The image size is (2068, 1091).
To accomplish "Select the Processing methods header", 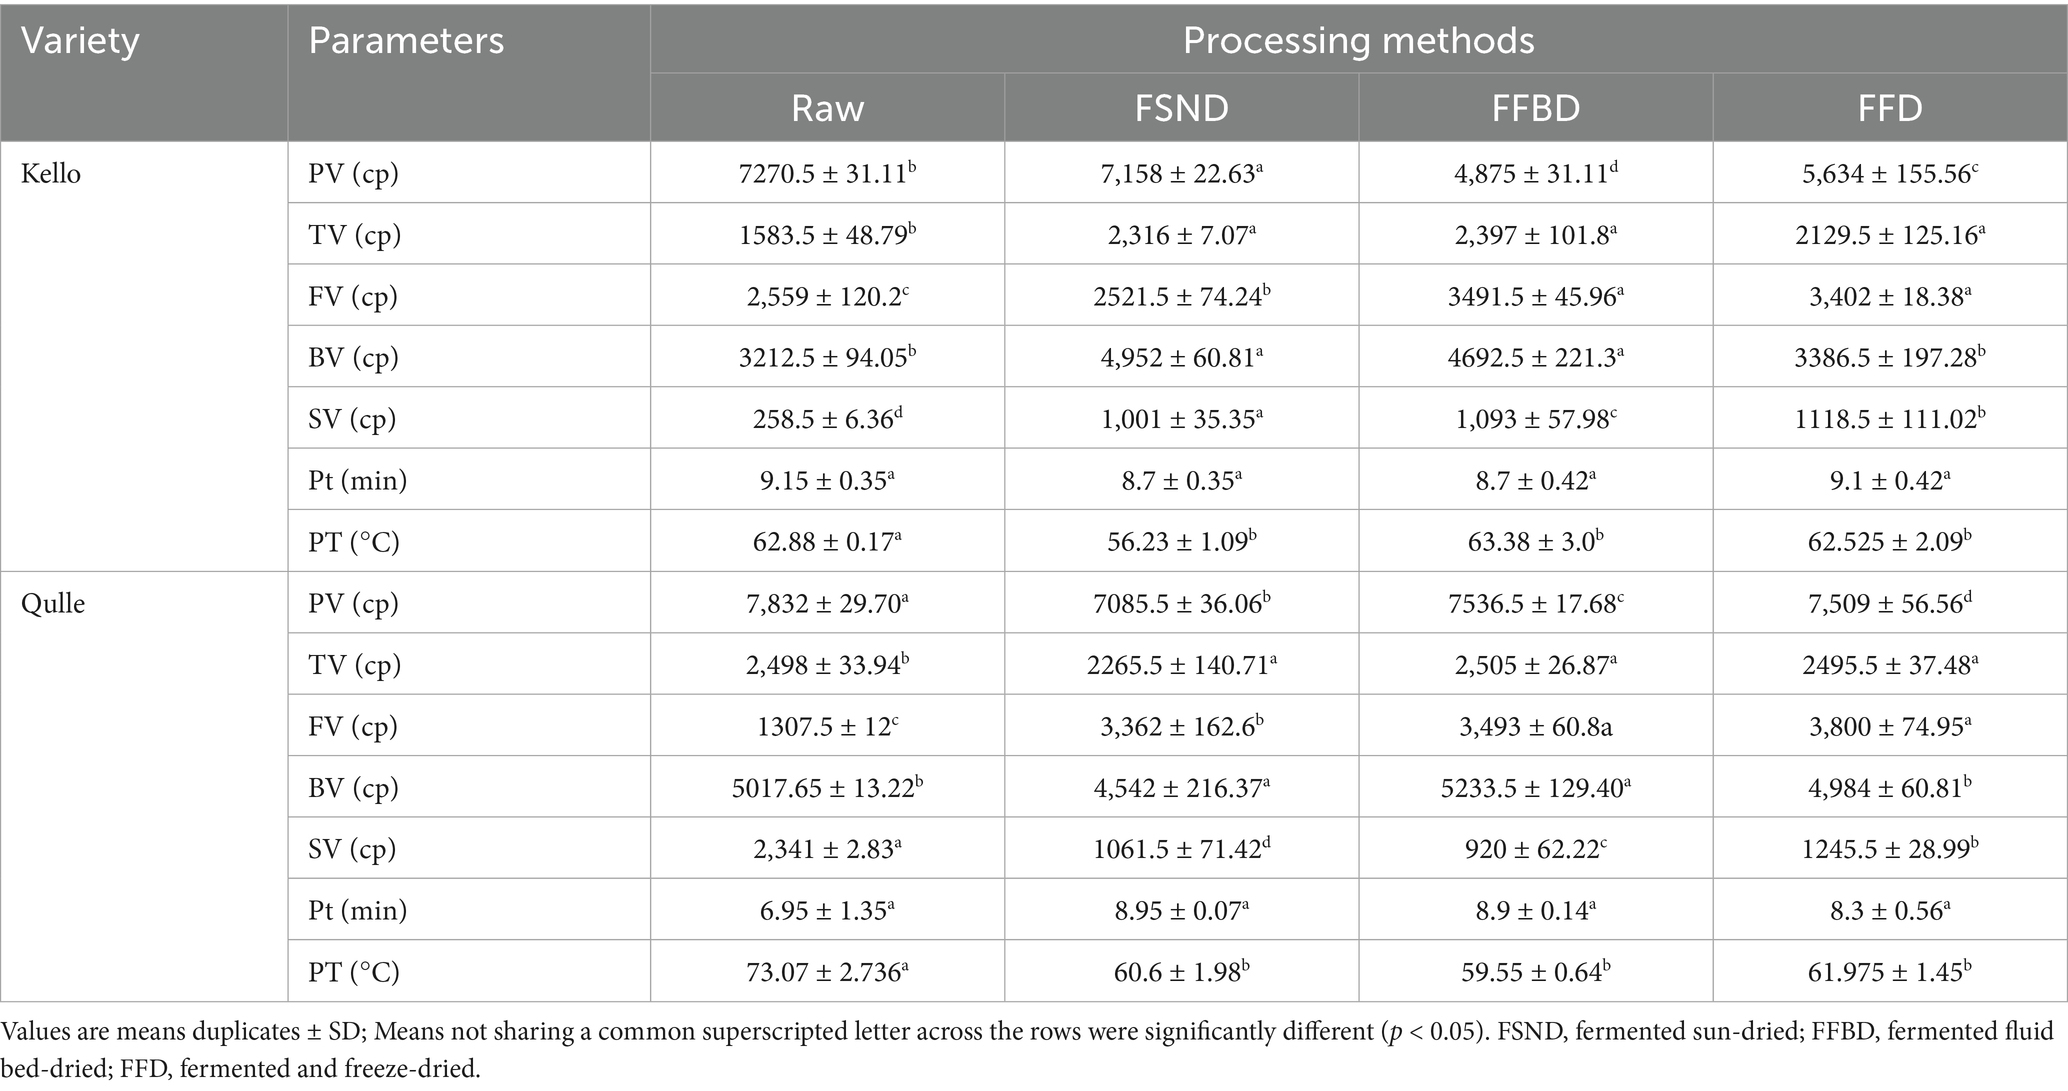I will 1358,41.
